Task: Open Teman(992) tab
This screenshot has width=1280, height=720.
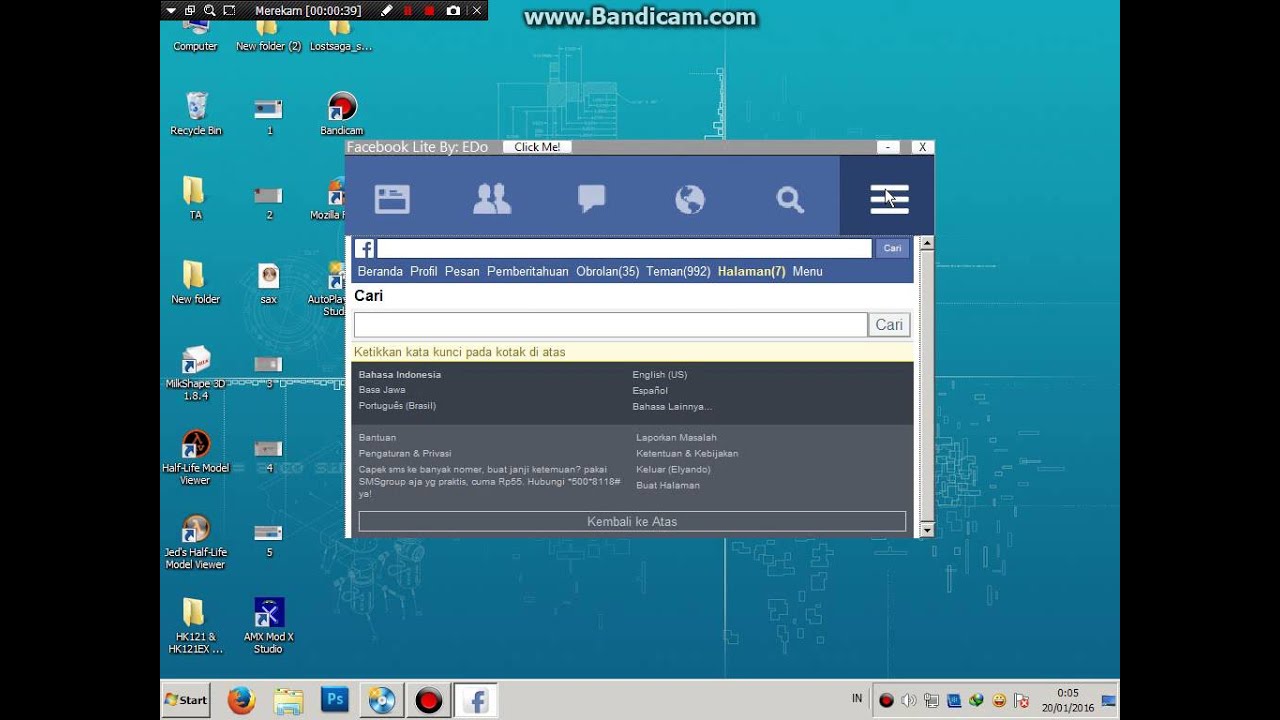Action: (678, 271)
